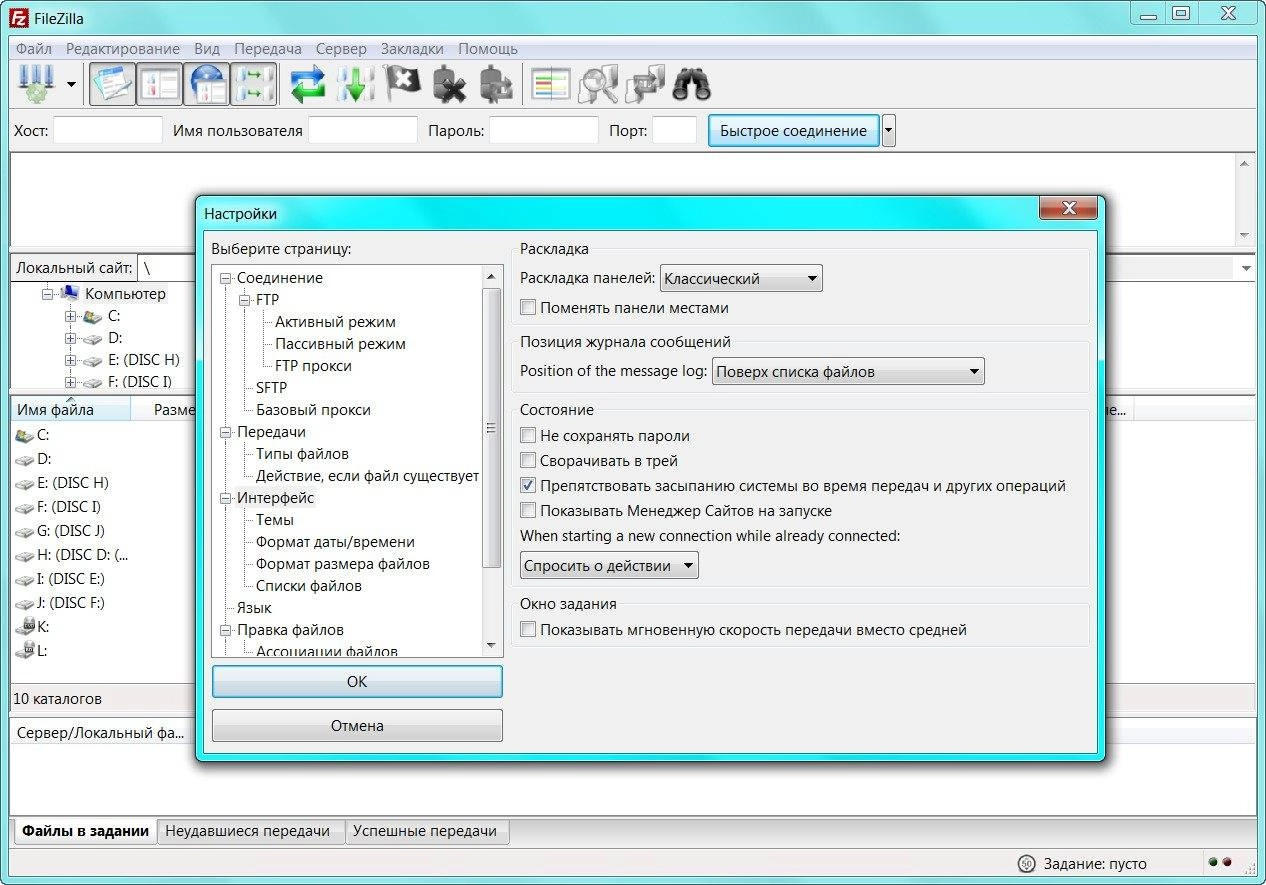Screen dimensions: 1266x885
Task: Enable 'Сворачивать в трей' checkbox
Action: pyautogui.click(x=528, y=461)
